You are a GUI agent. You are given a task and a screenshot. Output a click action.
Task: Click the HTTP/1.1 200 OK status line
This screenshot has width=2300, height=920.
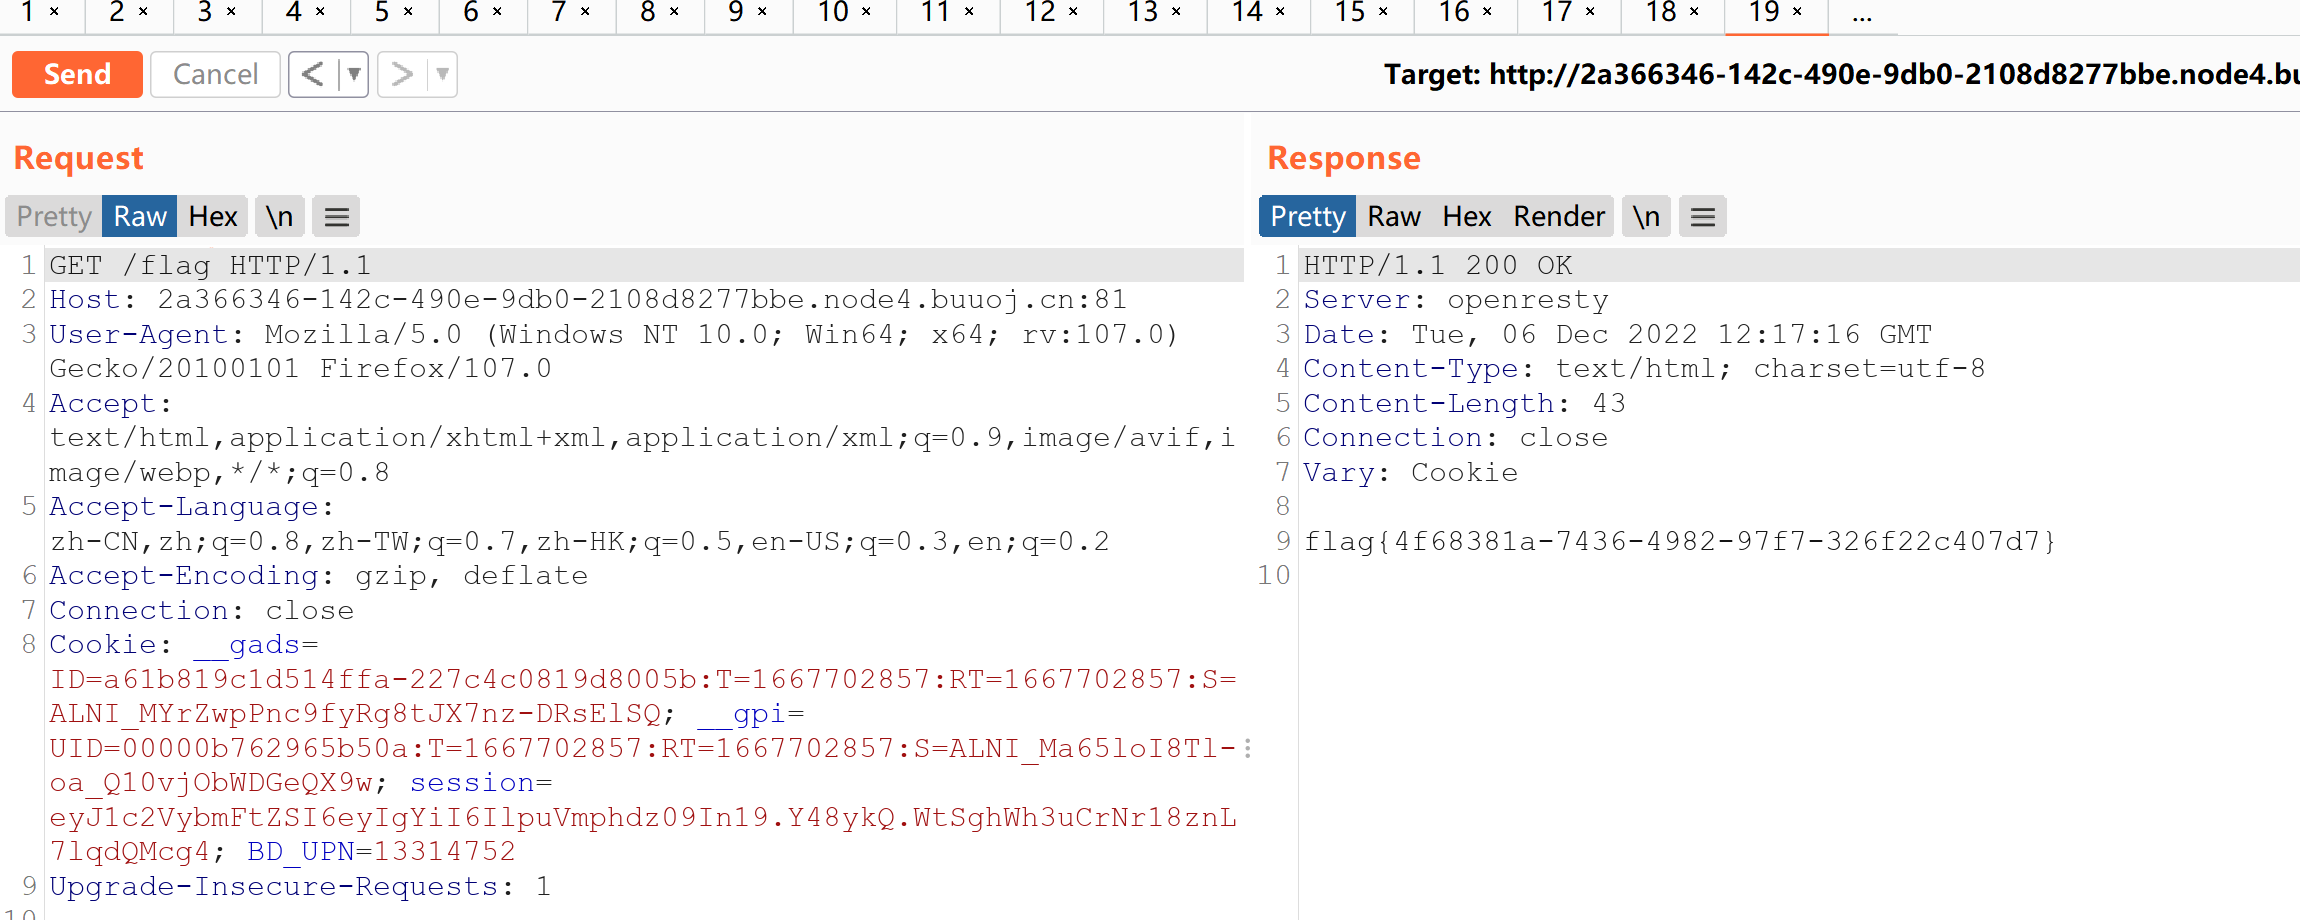coord(1438,265)
